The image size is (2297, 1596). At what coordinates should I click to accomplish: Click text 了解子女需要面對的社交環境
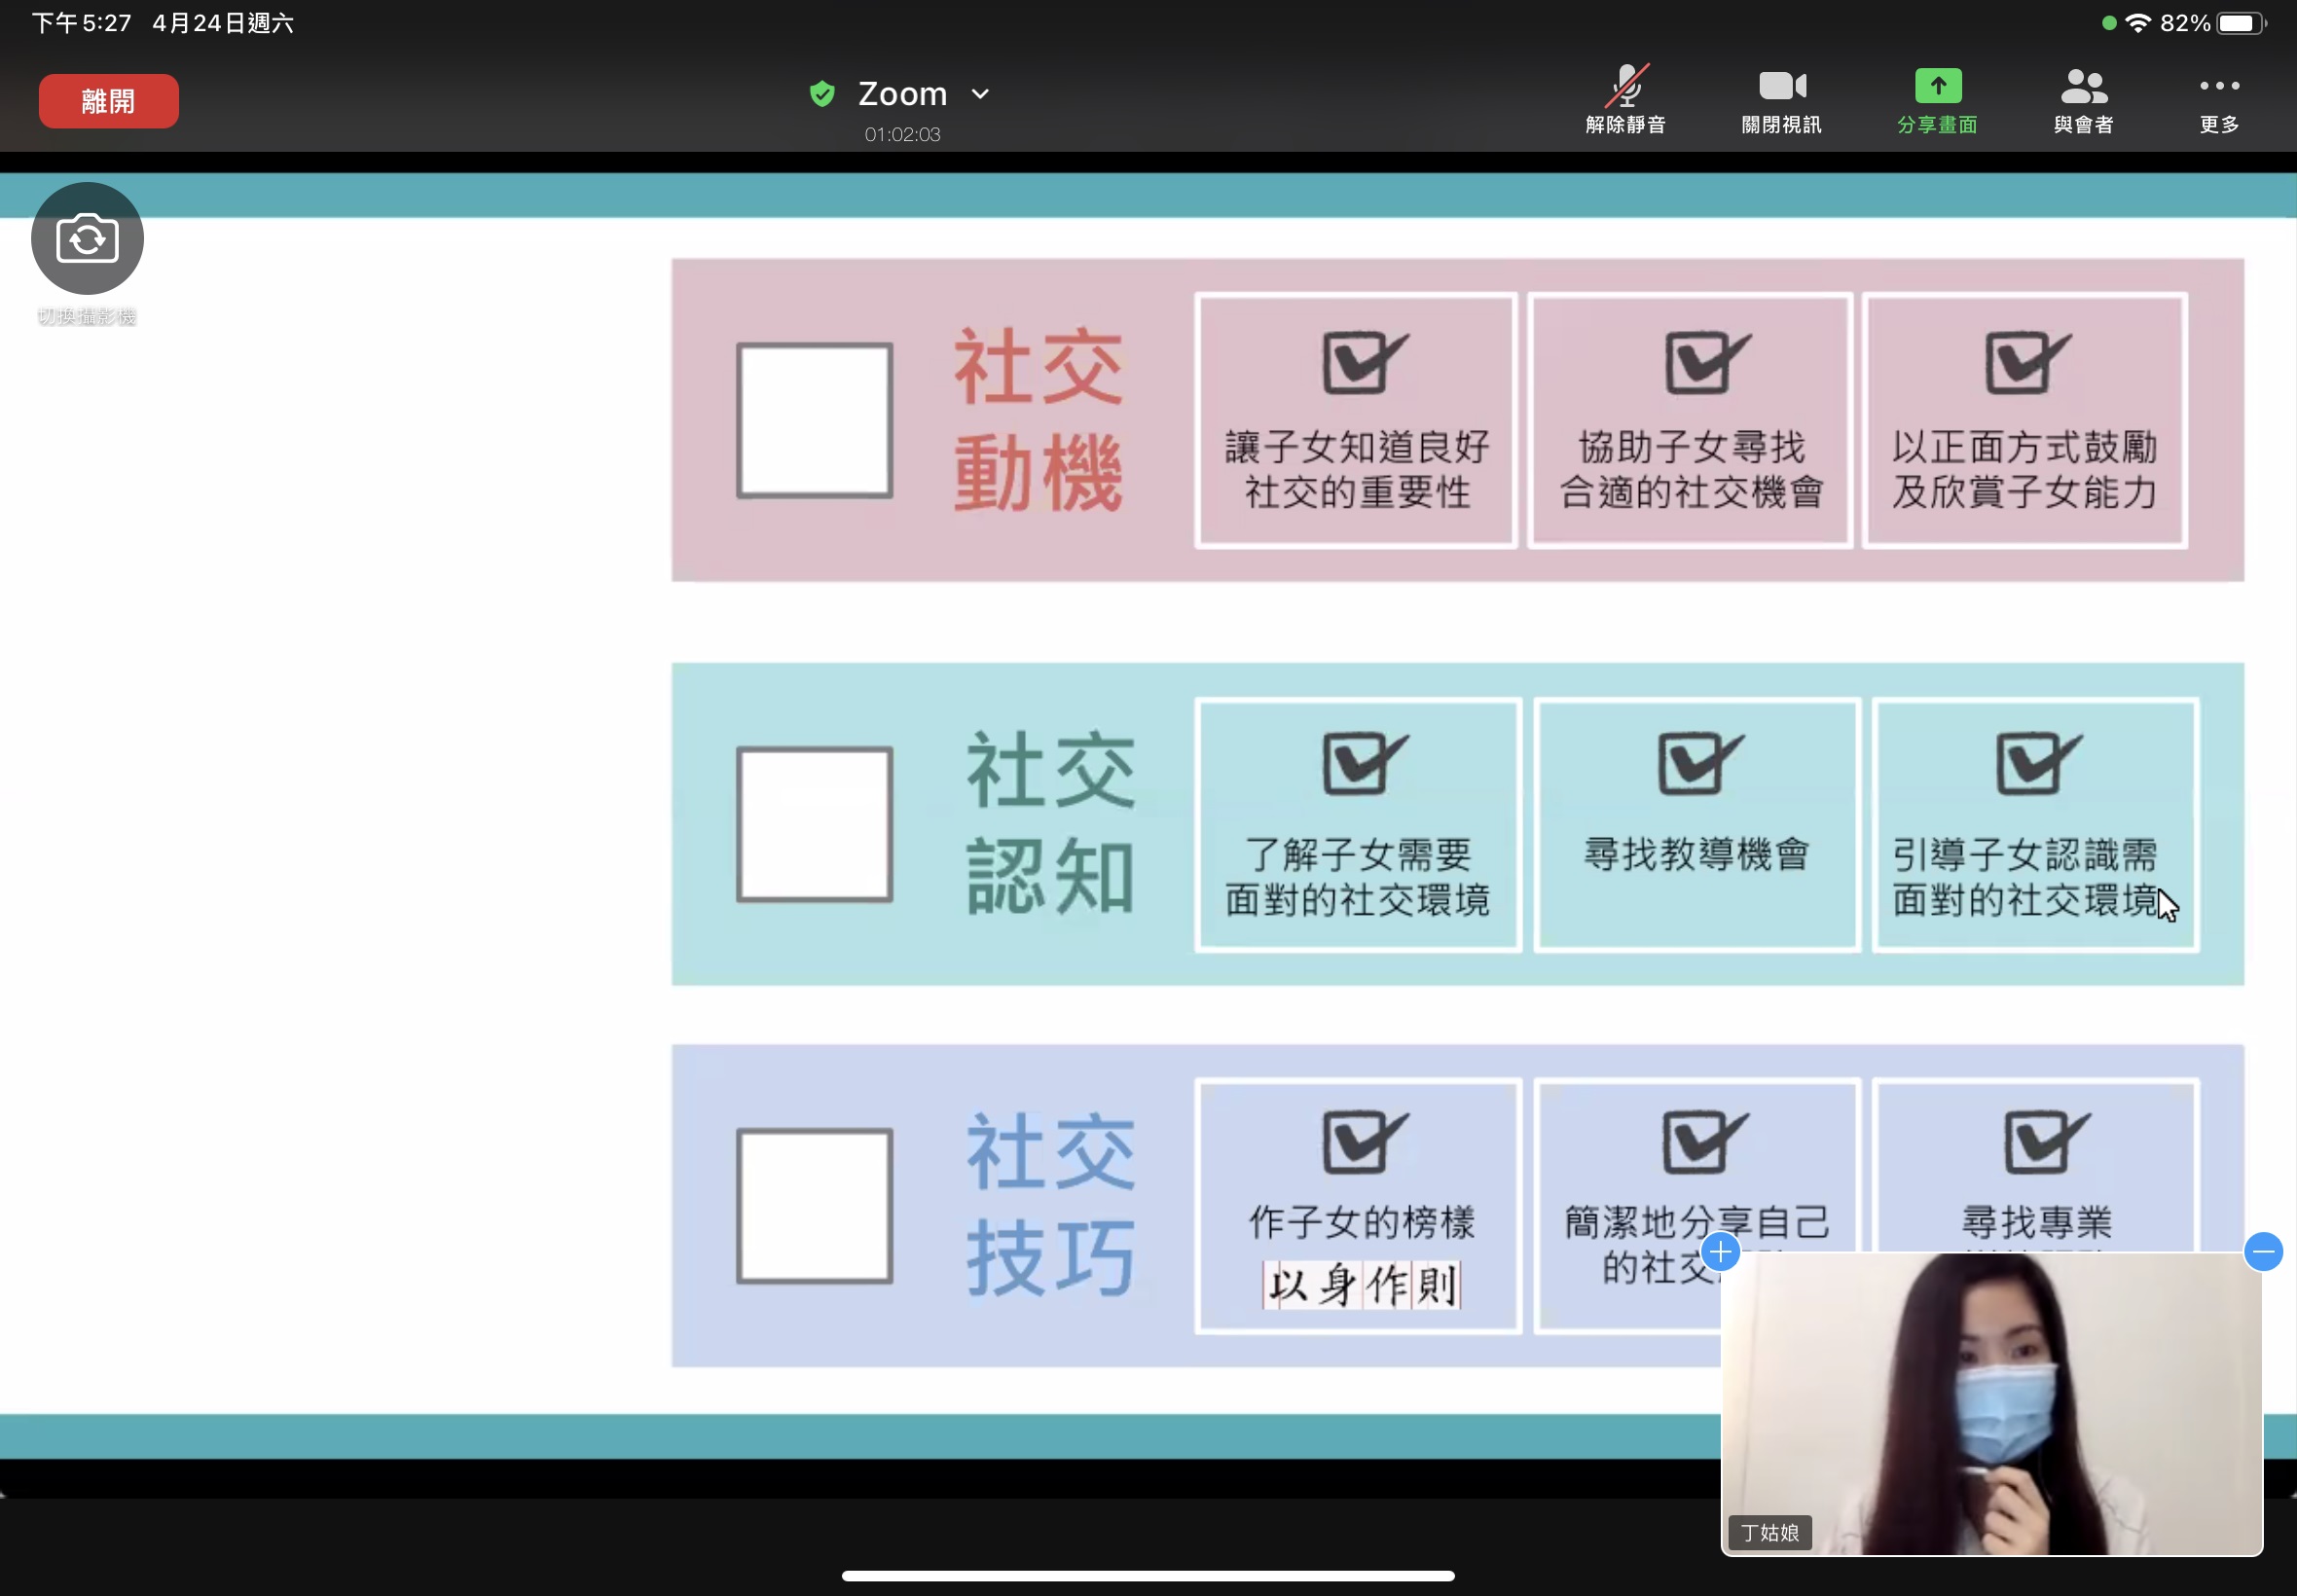coord(1357,877)
